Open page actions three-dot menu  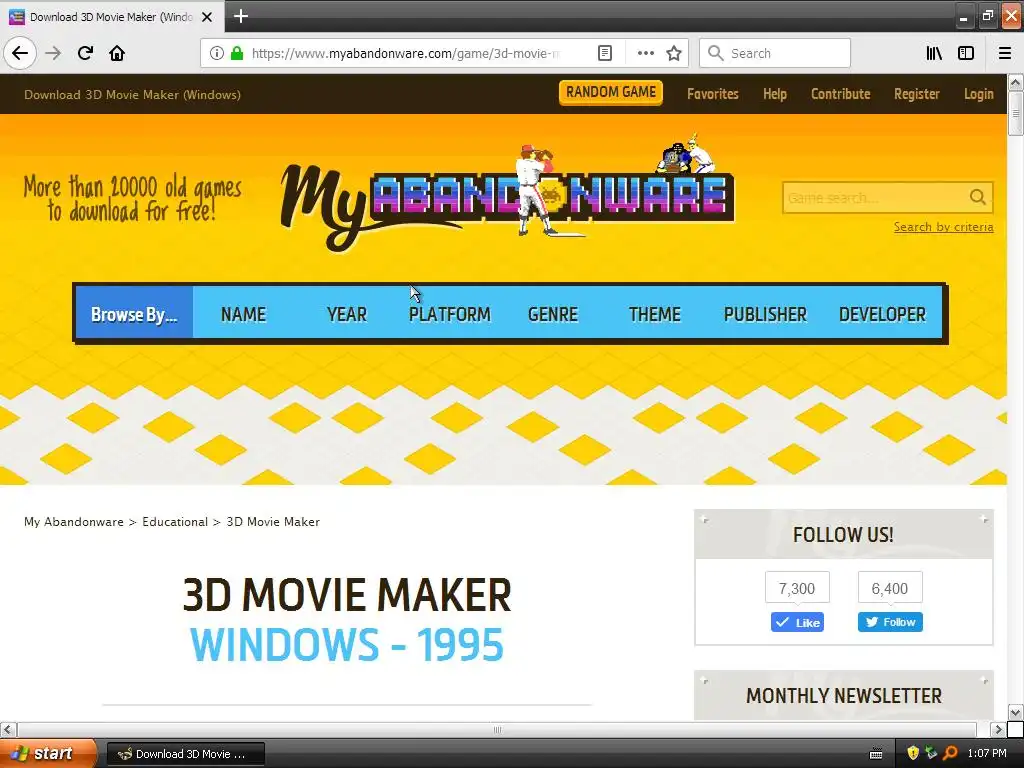click(x=645, y=53)
